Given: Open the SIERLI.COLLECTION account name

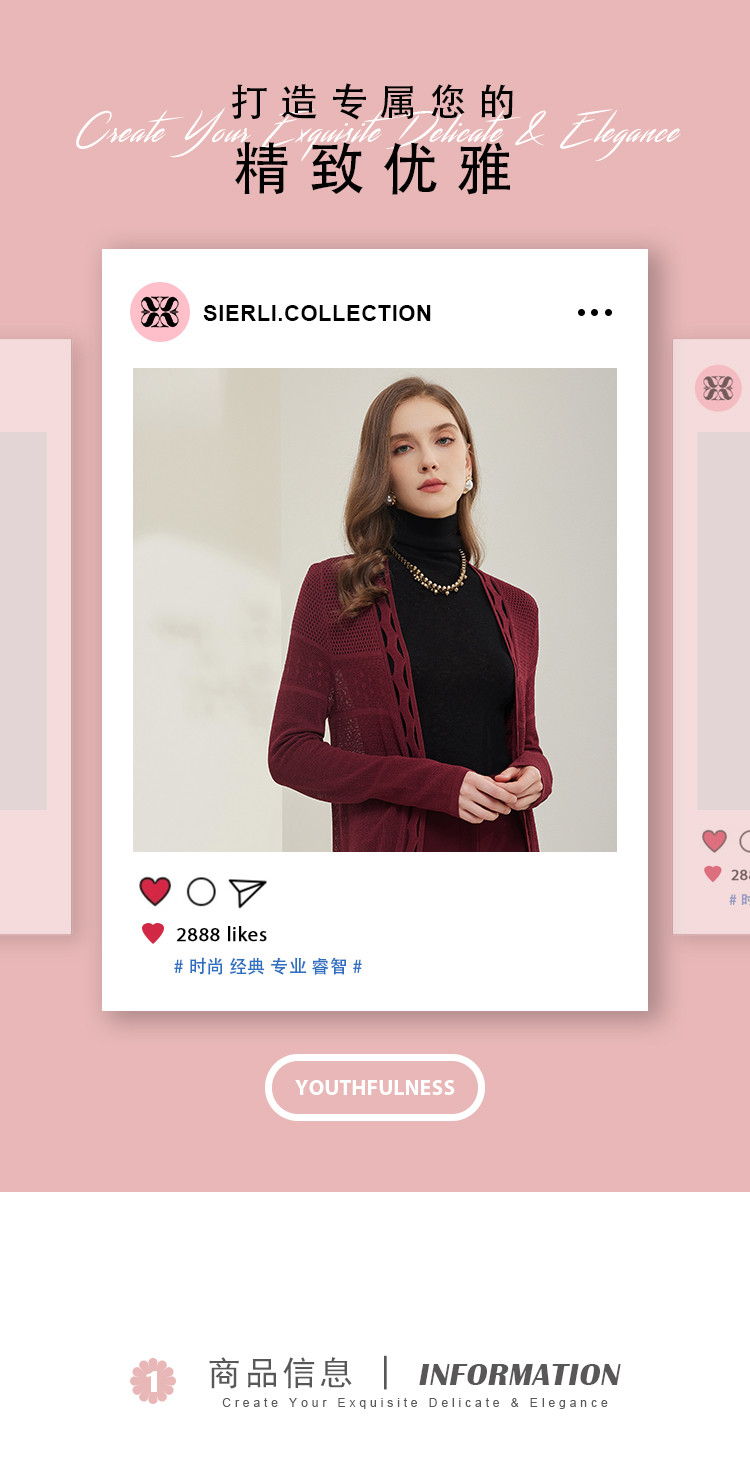Looking at the screenshot, I should coord(317,313).
